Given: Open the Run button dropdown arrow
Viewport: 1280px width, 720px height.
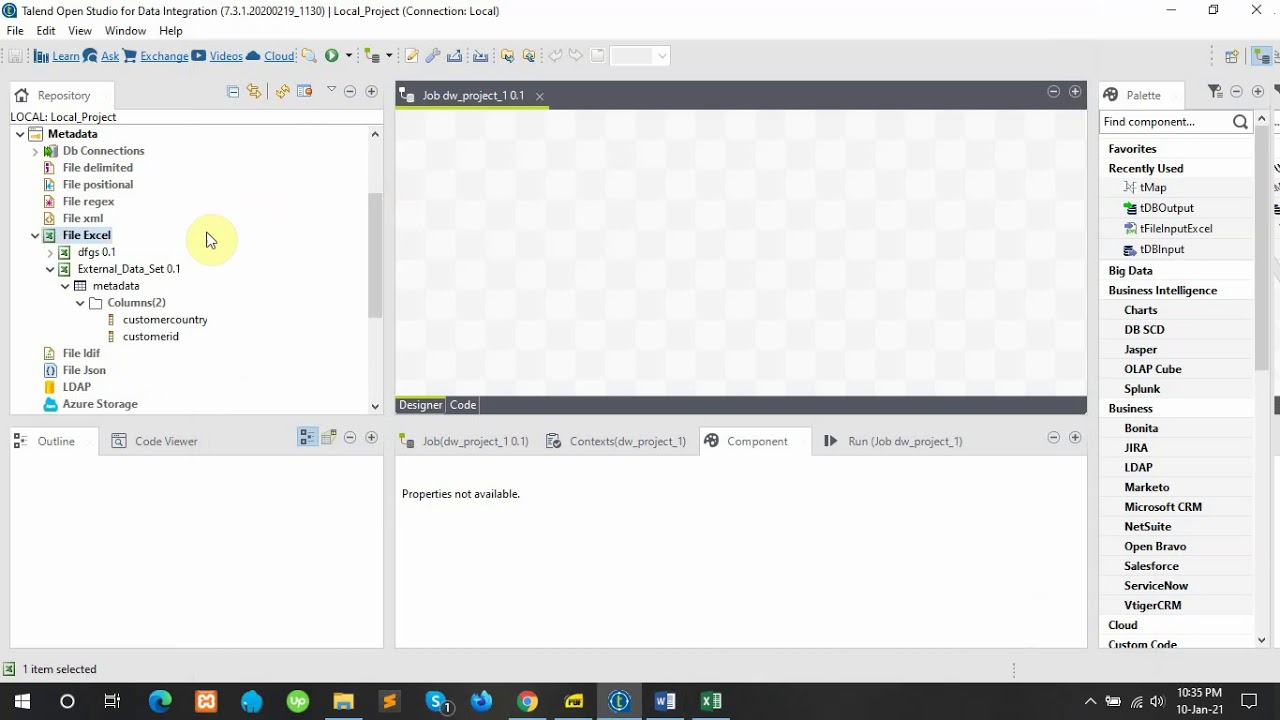Looking at the screenshot, I should click(x=349, y=56).
